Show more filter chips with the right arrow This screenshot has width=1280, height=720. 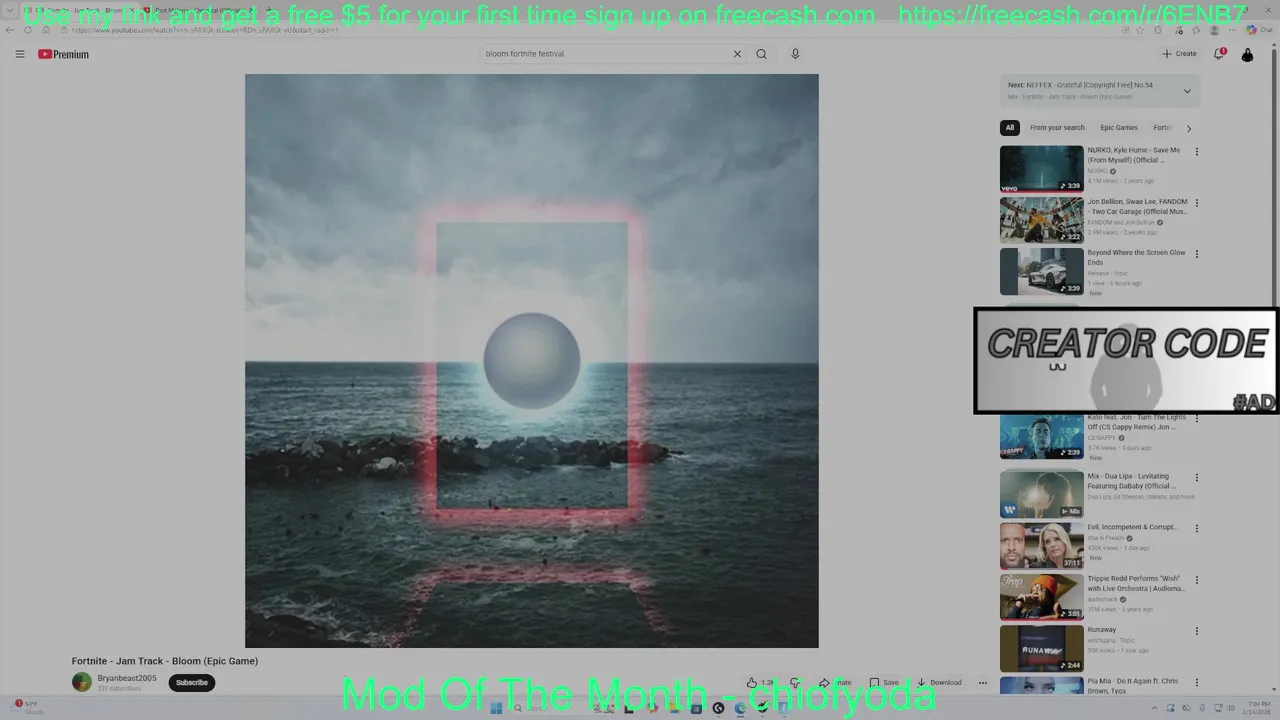pyautogui.click(x=1188, y=128)
